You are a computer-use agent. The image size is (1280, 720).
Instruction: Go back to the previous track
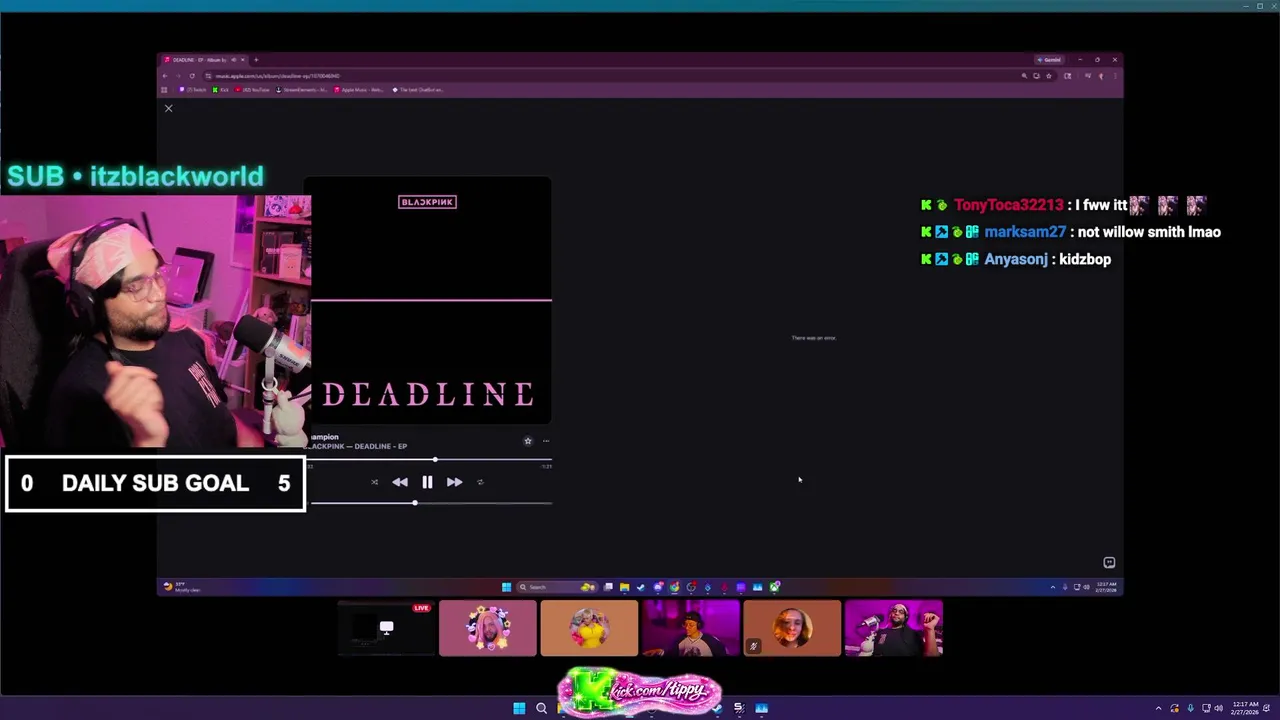click(400, 482)
